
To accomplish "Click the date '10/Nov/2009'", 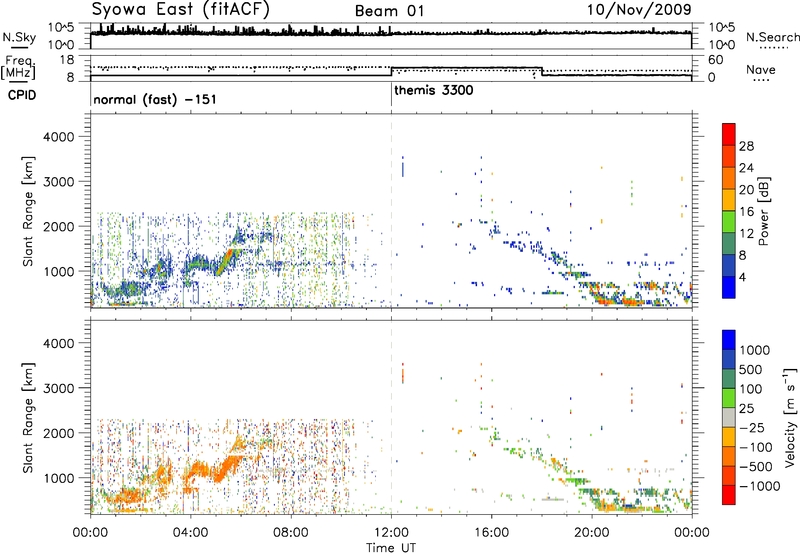I will coord(639,10).
